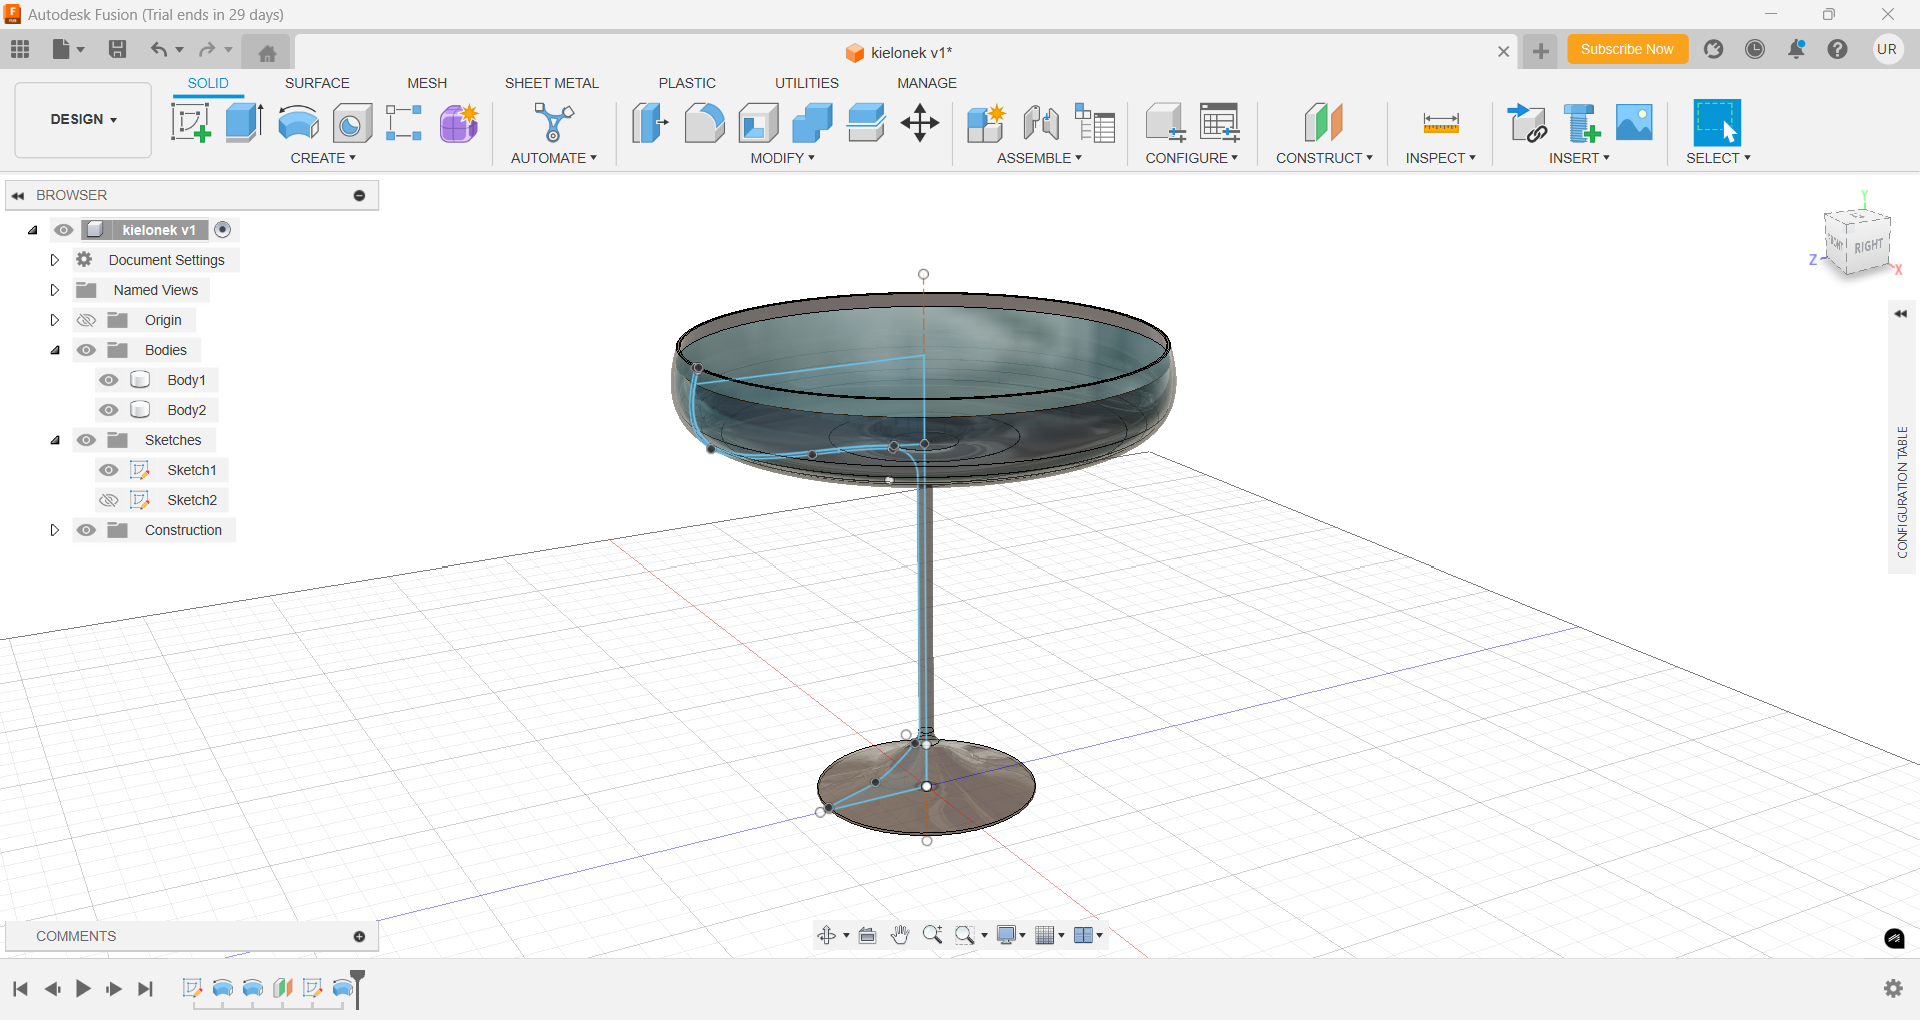Screen dimensions: 1920x1020
Task: Select the Revolve tool
Action: click(298, 123)
